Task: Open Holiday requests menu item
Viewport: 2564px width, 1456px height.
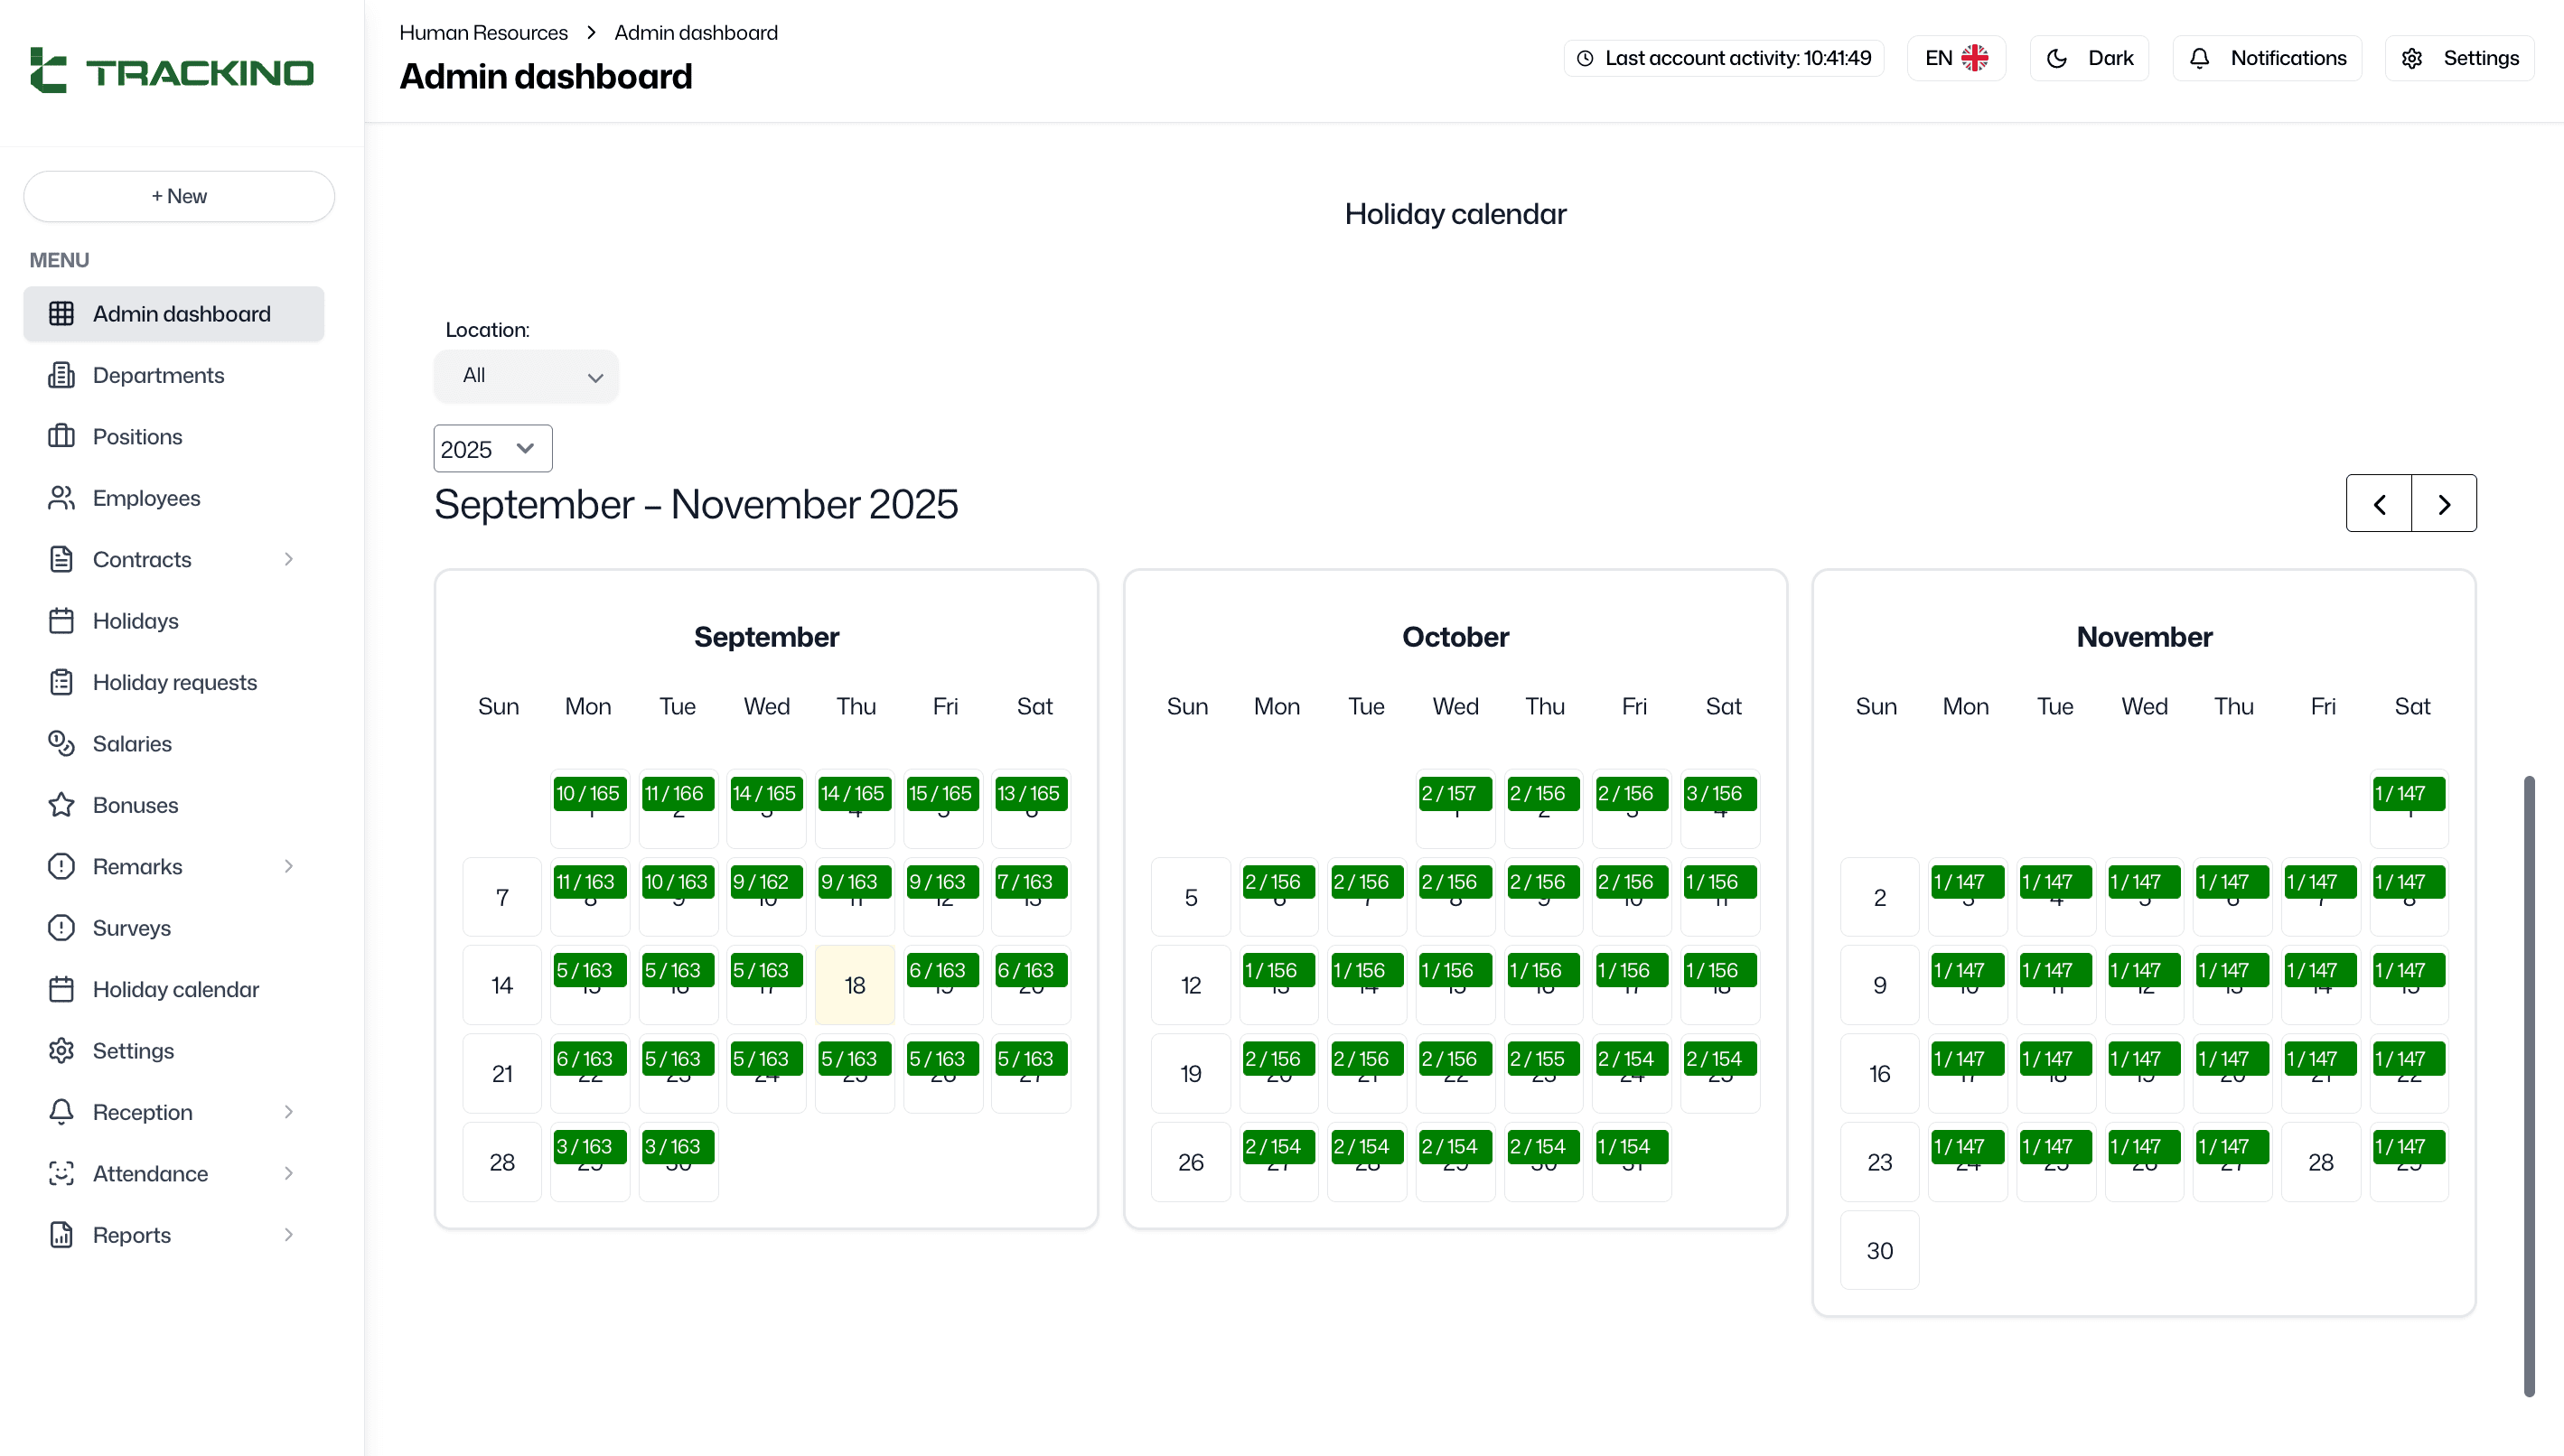Action: (174, 682)
